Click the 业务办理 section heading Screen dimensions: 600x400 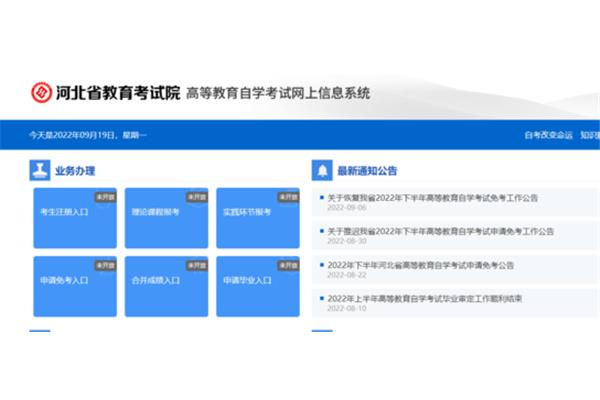pos(75,171)
